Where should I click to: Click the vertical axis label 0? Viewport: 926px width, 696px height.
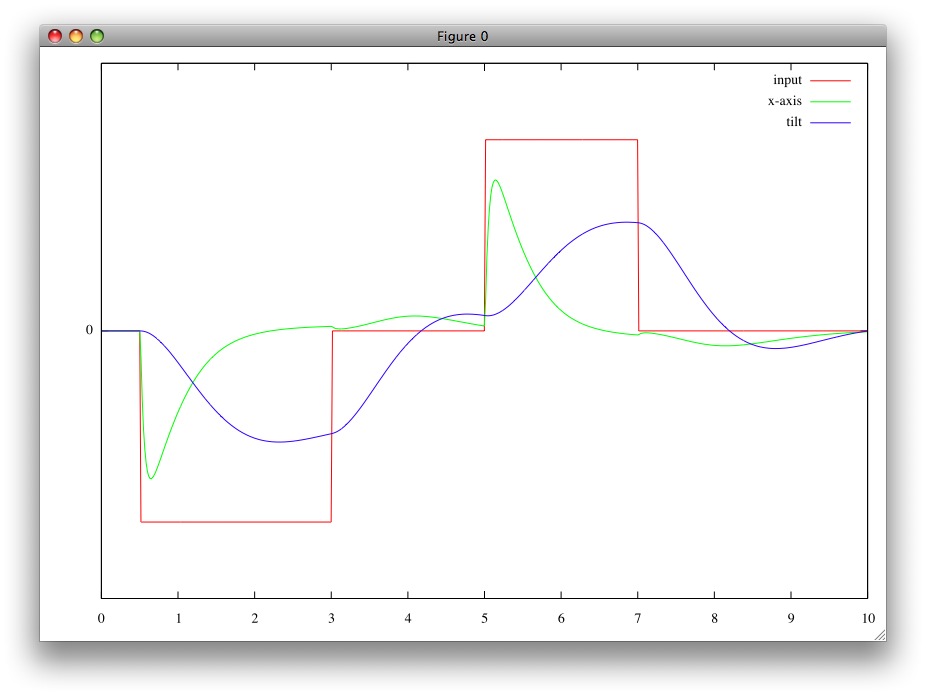tap(89, 330)
